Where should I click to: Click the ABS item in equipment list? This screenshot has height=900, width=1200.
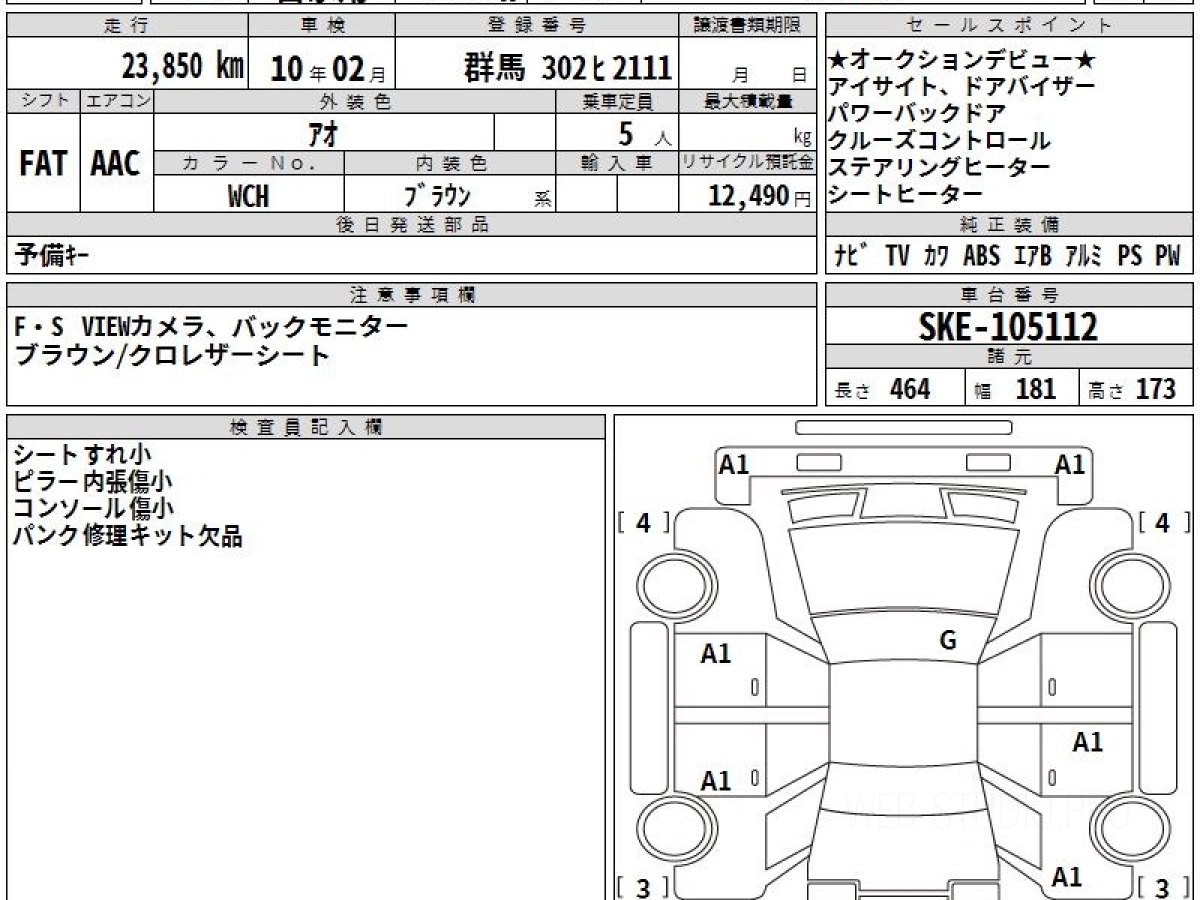click(x=981, y=256)
